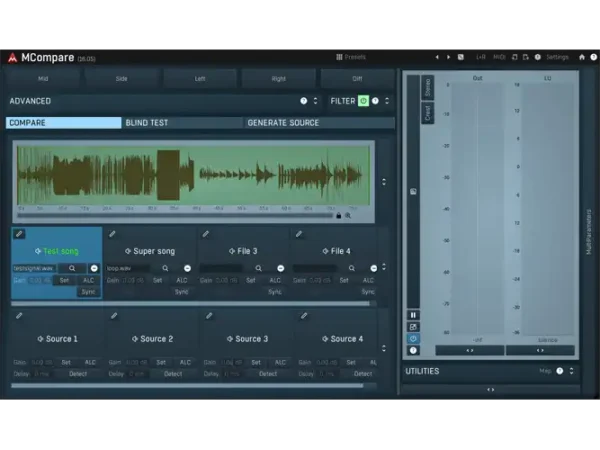This screenshot has height=450, width=600.
Task: Click the waveform zoom magnifier icon
Action: (x=348, y=216)
